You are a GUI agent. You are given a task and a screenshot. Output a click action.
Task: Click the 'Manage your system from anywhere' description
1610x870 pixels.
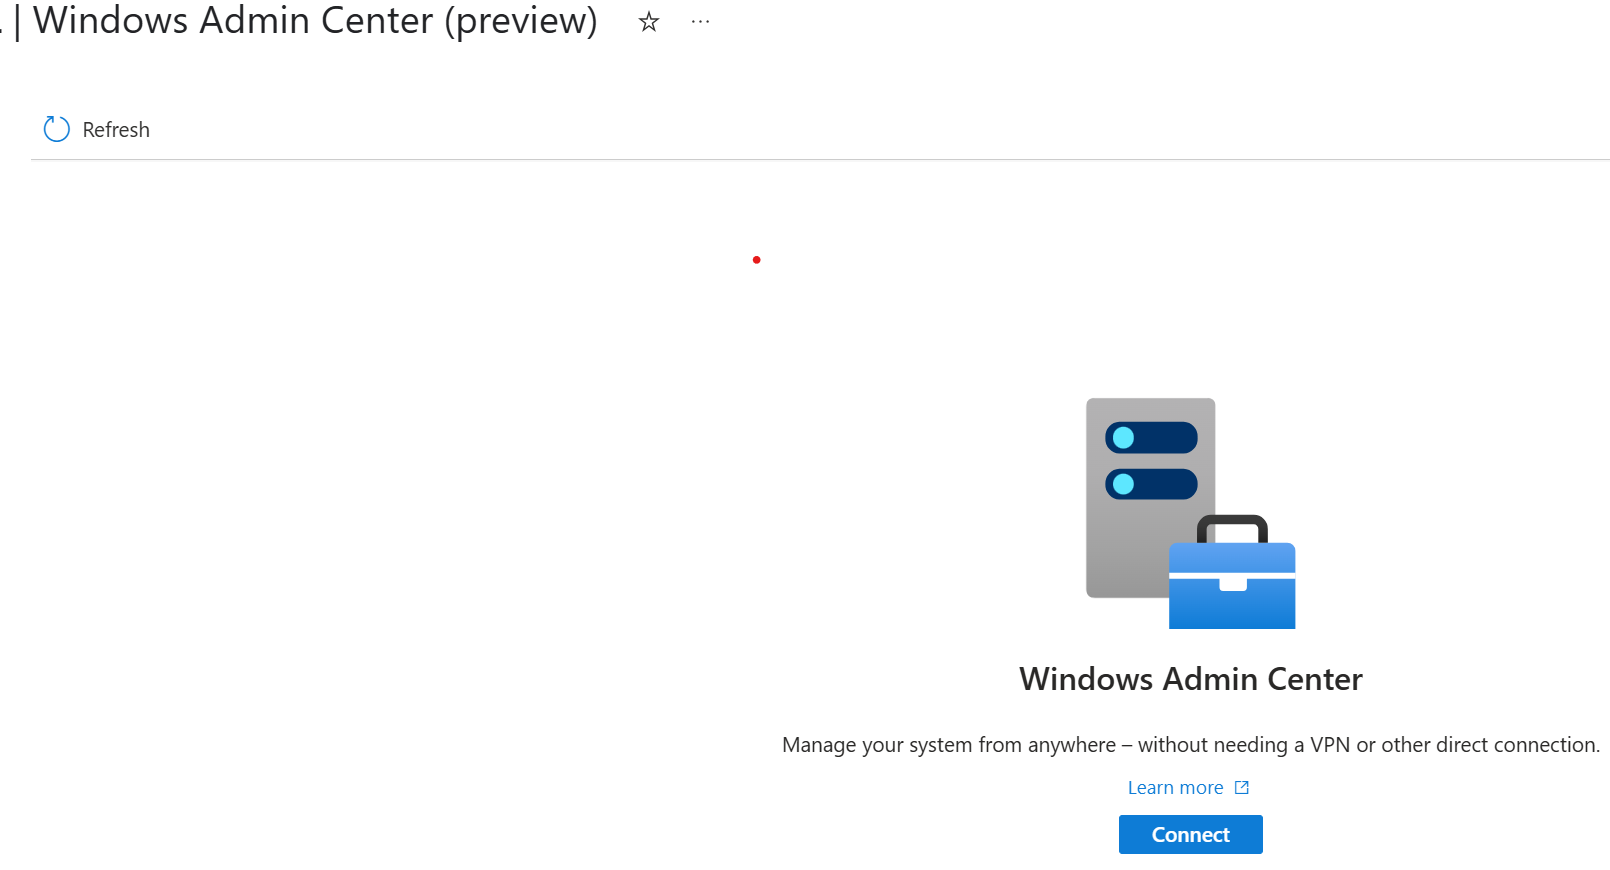tap(1190, 745)
